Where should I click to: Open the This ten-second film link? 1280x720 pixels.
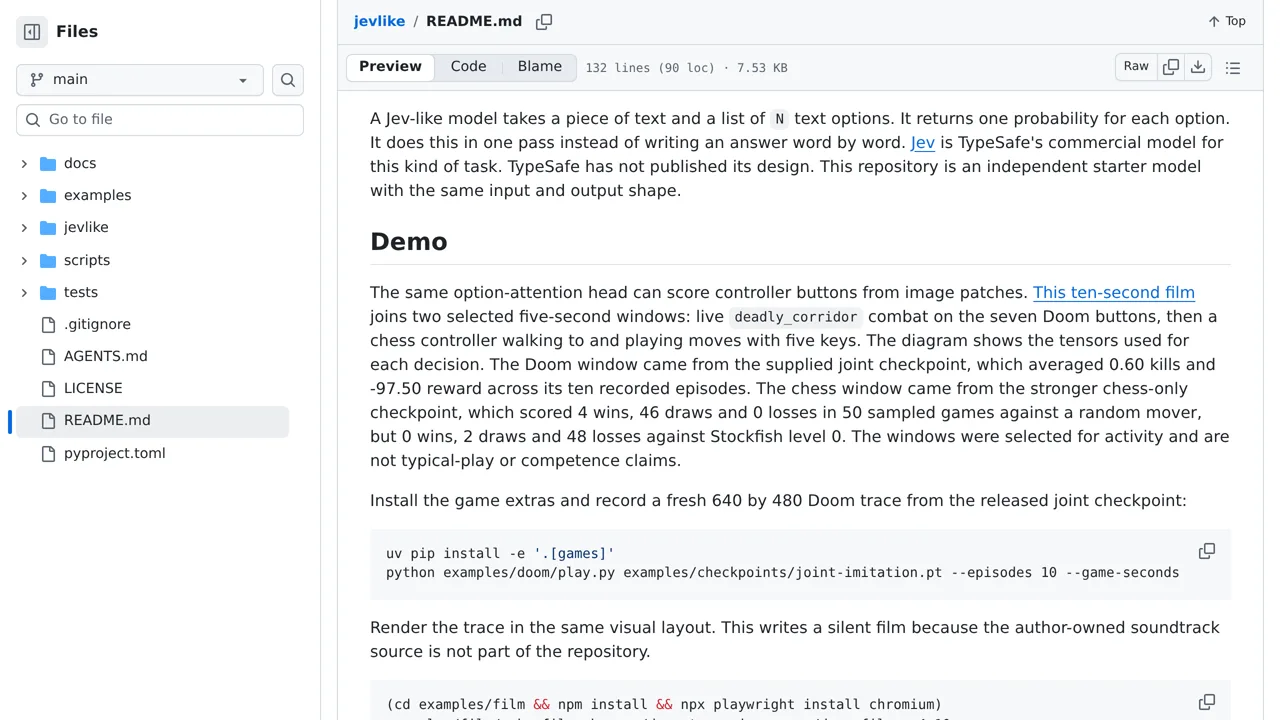pos(1114,292)
